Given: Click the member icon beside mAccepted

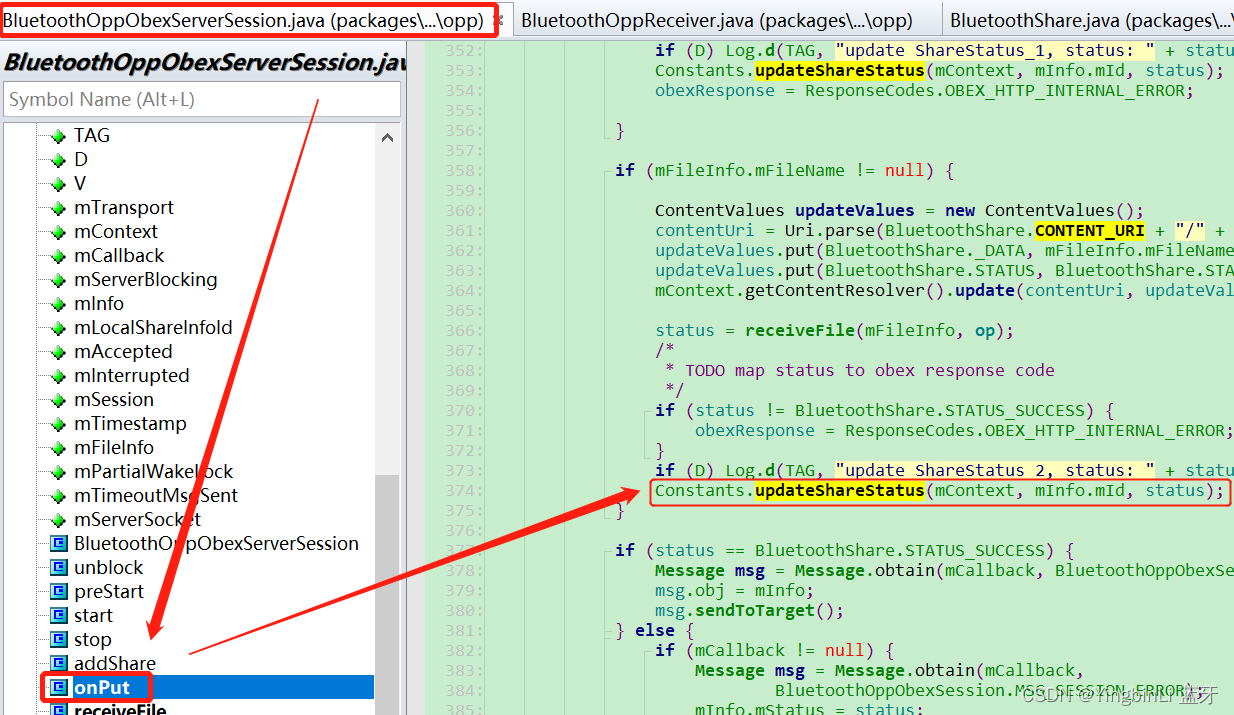Looking at the screenshot, I should coord(58,352).
